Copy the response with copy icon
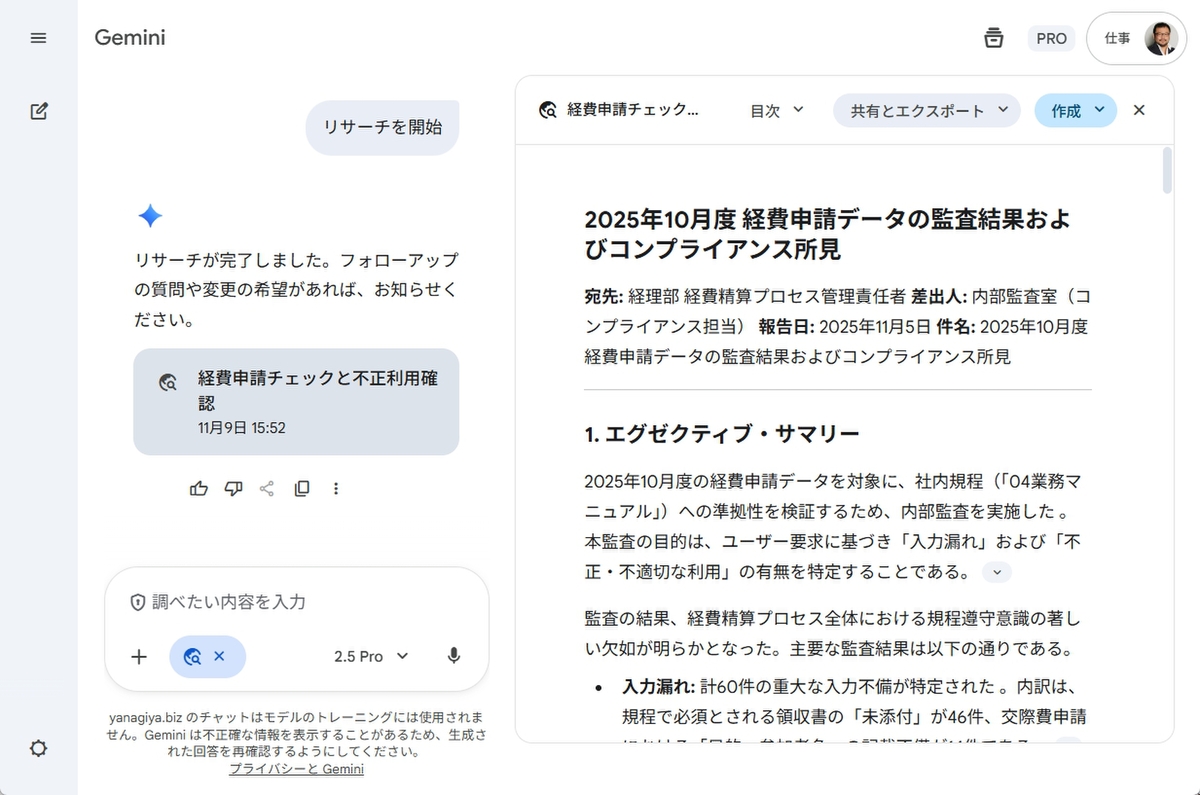The image size is (1200, 795). click(x=301, y=488)
